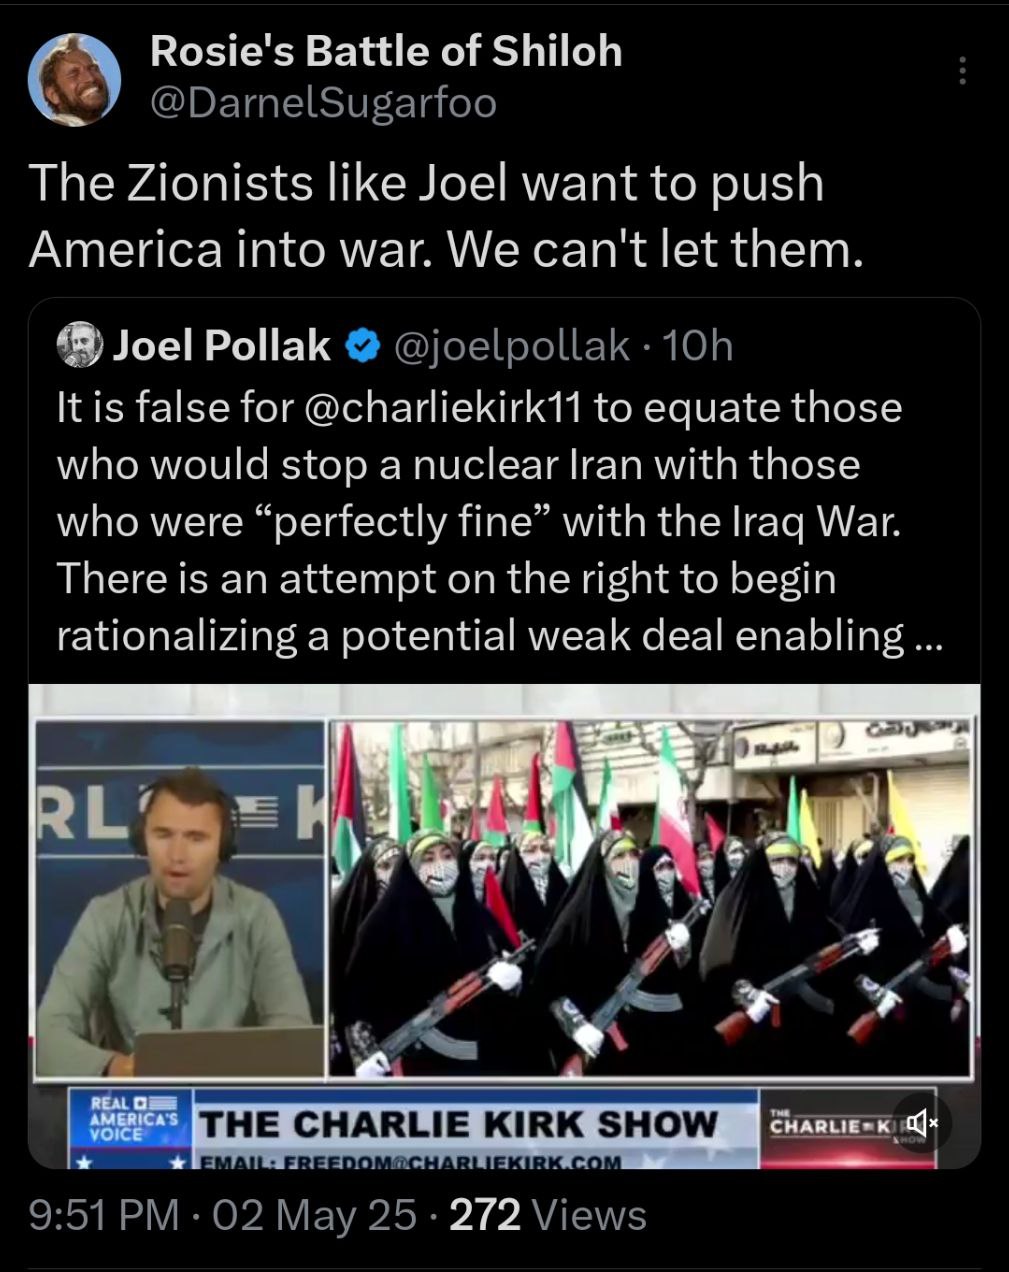Open the Rosie's Battle of Shiloh display name
Viewport: 1009px width, 1272px height.
click(386, 51)
